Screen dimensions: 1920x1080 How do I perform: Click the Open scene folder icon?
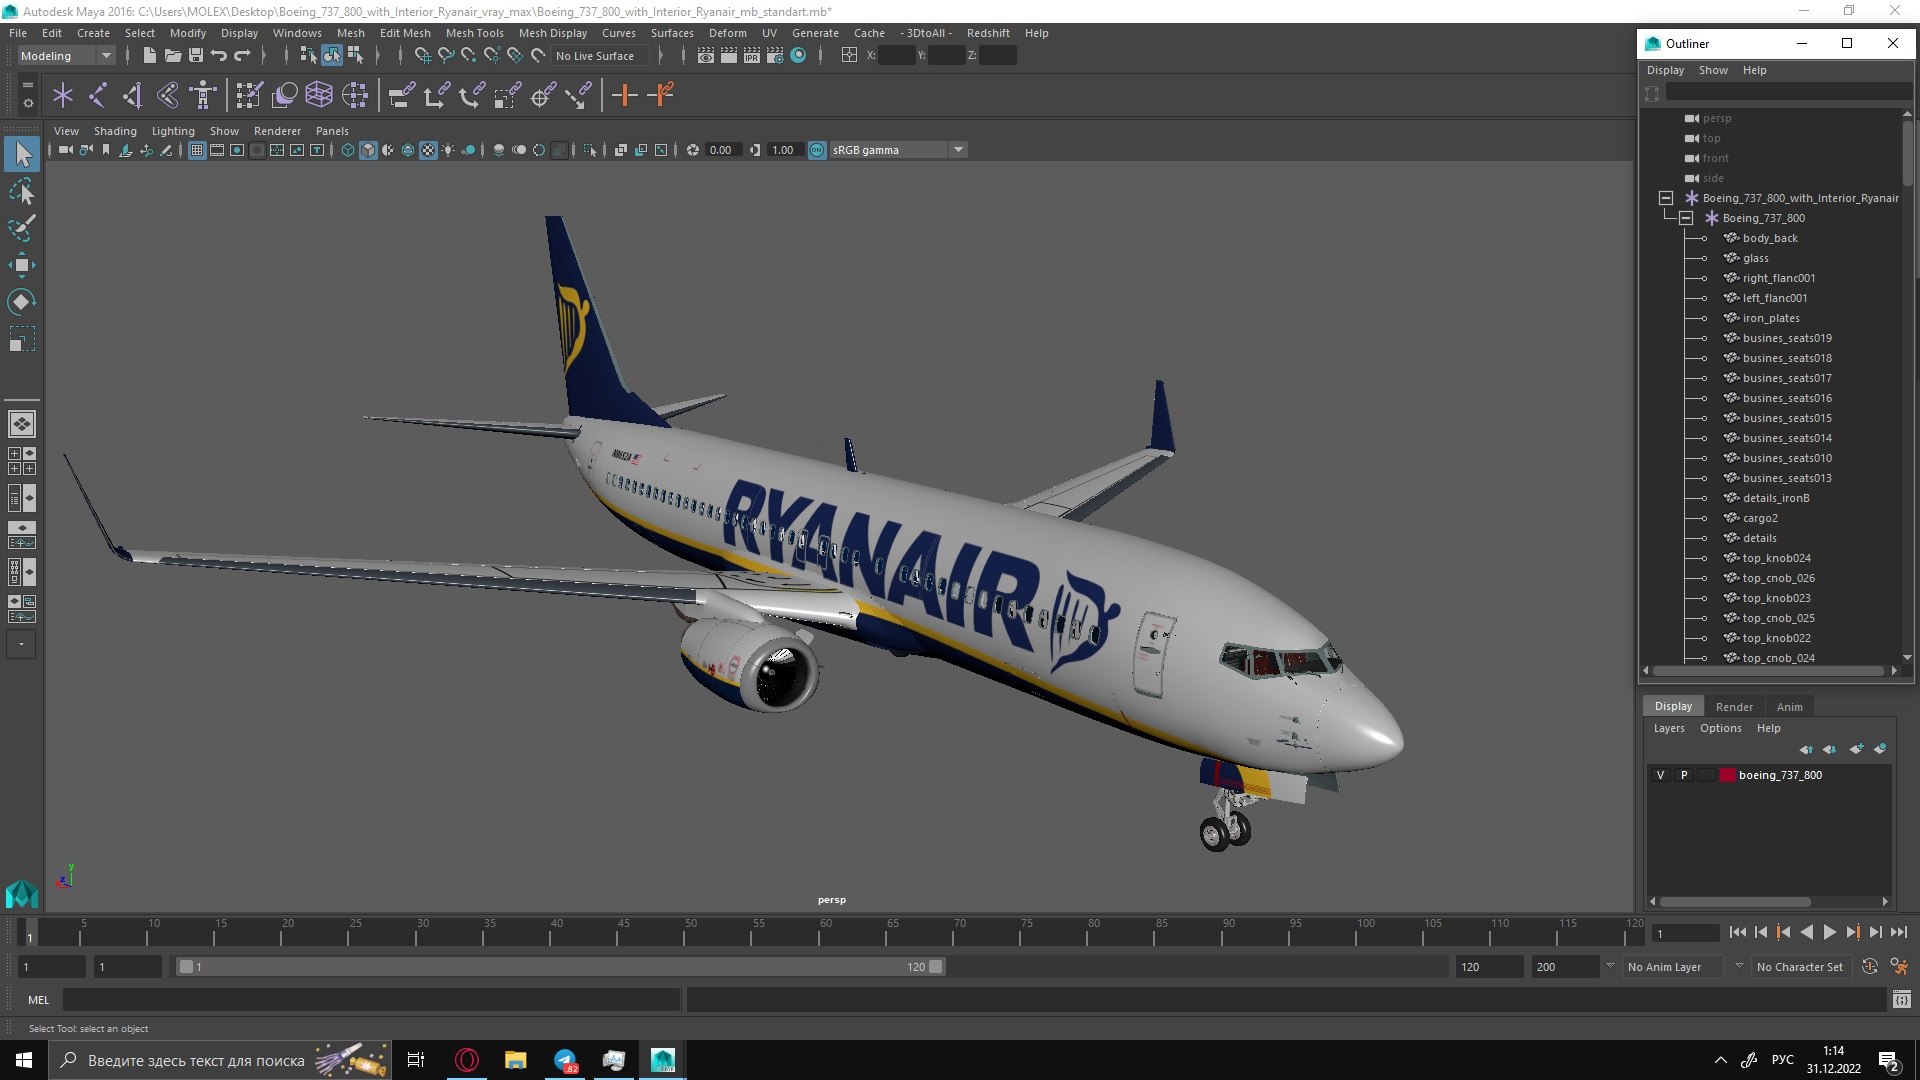tap(172, 56)
